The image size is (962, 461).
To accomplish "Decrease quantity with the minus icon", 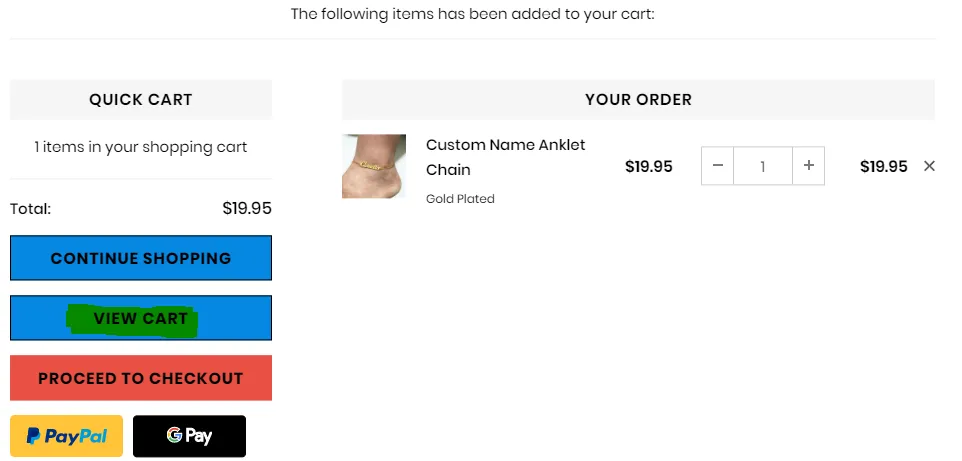I will [x=717, y=166].
